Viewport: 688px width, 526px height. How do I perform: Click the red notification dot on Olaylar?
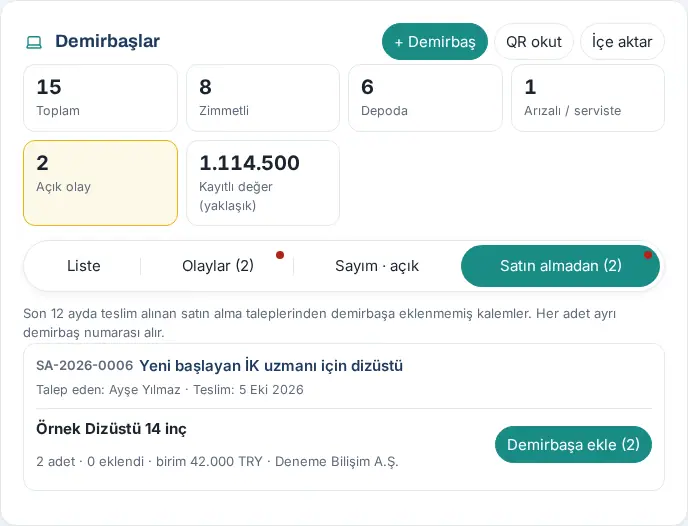pos(280,255)
